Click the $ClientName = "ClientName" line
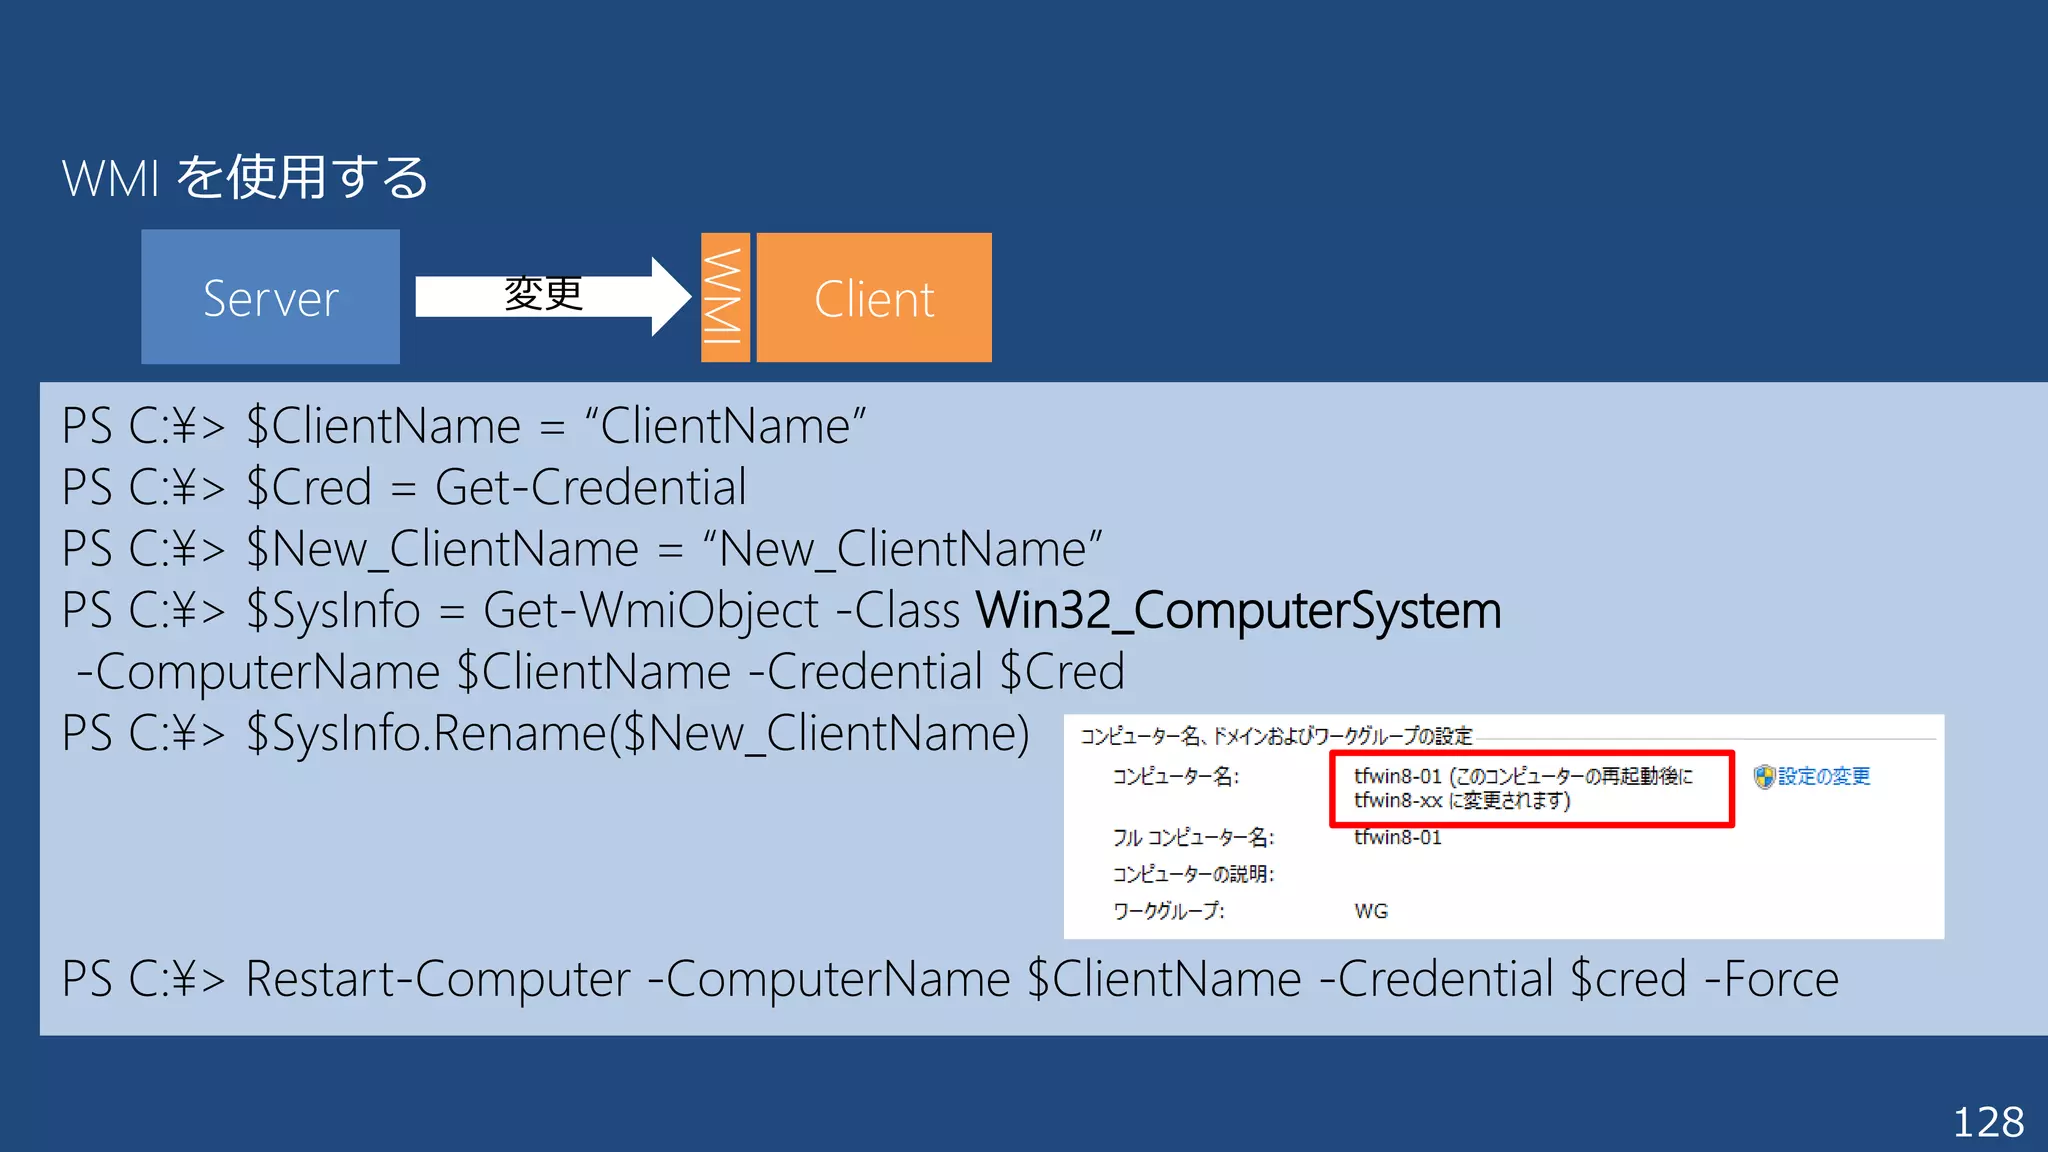The image size is (2048, 1152). coord(464,426)
